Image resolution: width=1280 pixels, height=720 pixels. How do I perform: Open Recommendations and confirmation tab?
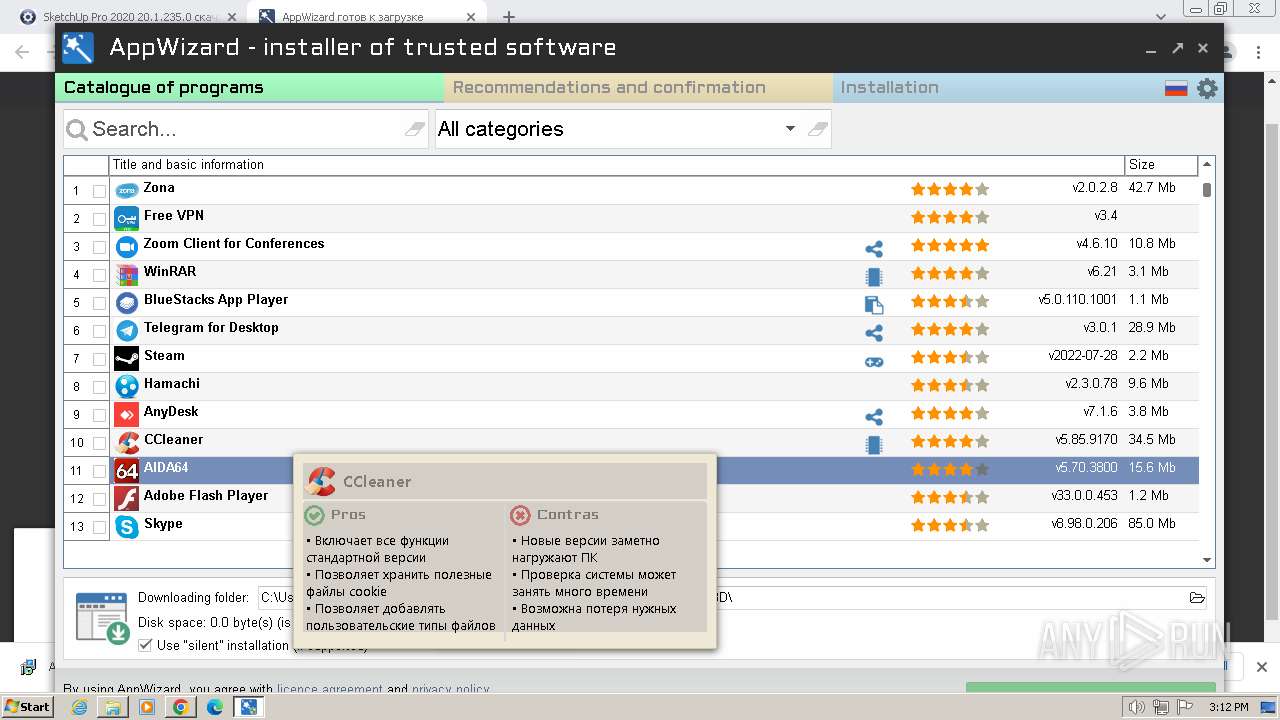[x=638, y=88]
